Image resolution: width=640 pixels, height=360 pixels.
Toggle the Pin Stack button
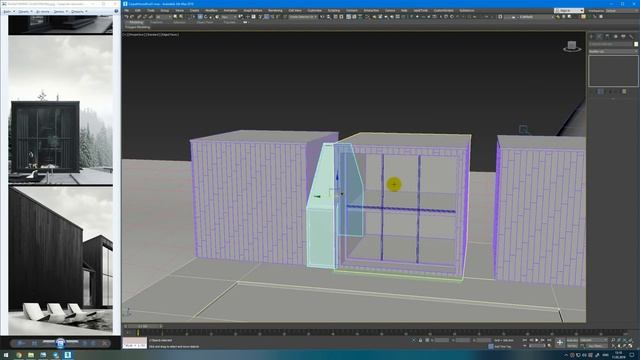click(x=592, y=92)
